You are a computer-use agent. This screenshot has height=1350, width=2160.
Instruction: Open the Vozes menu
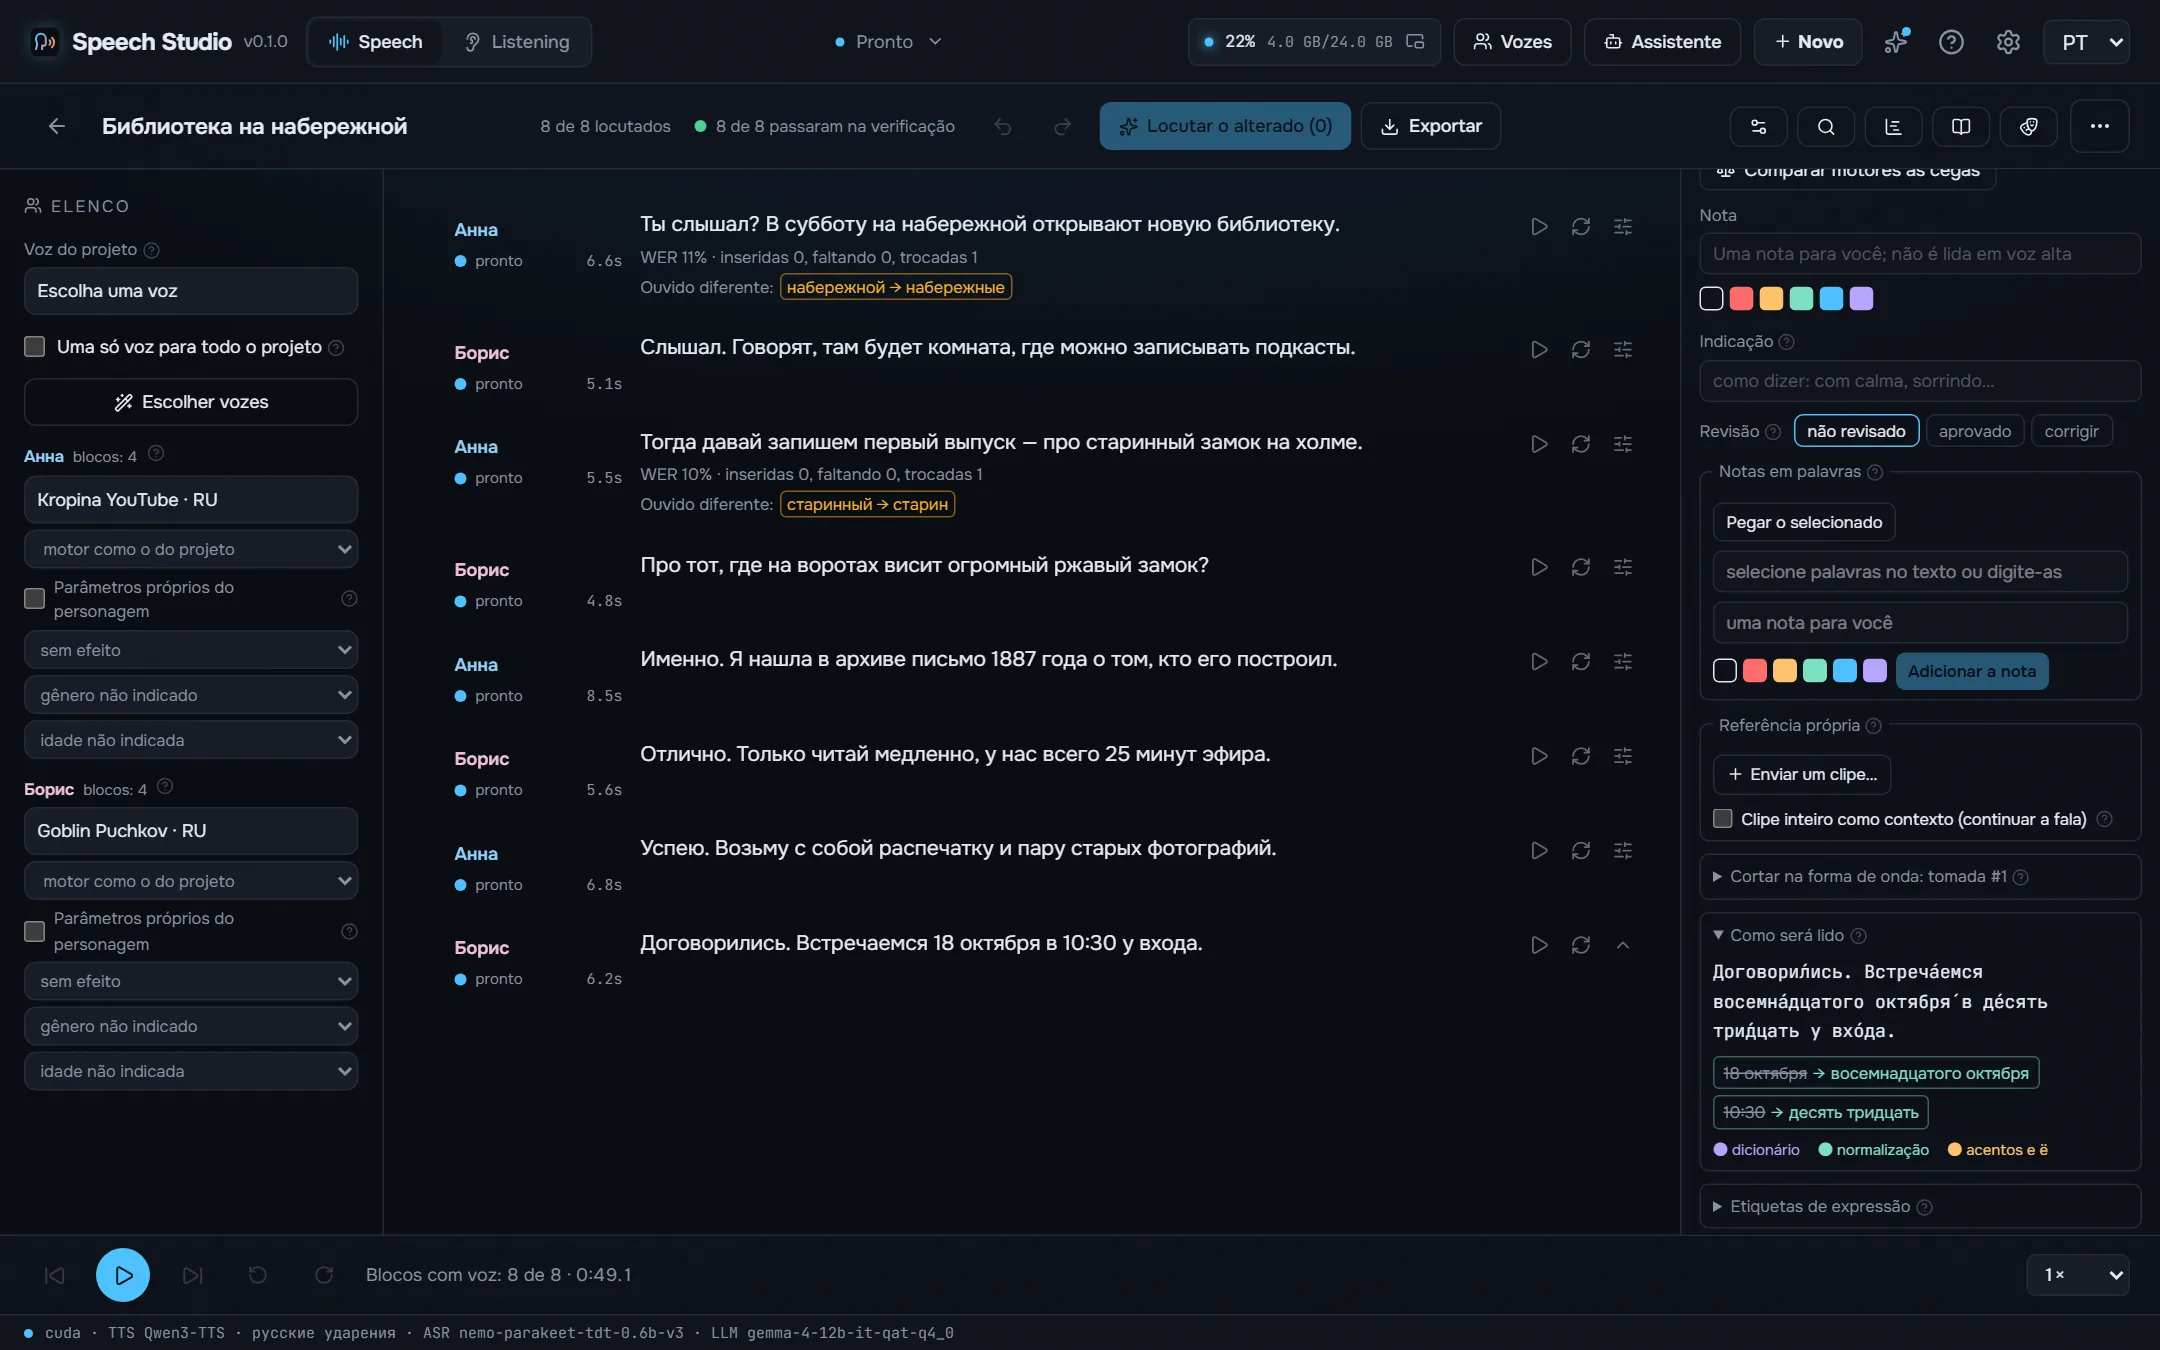point(1512,42)
